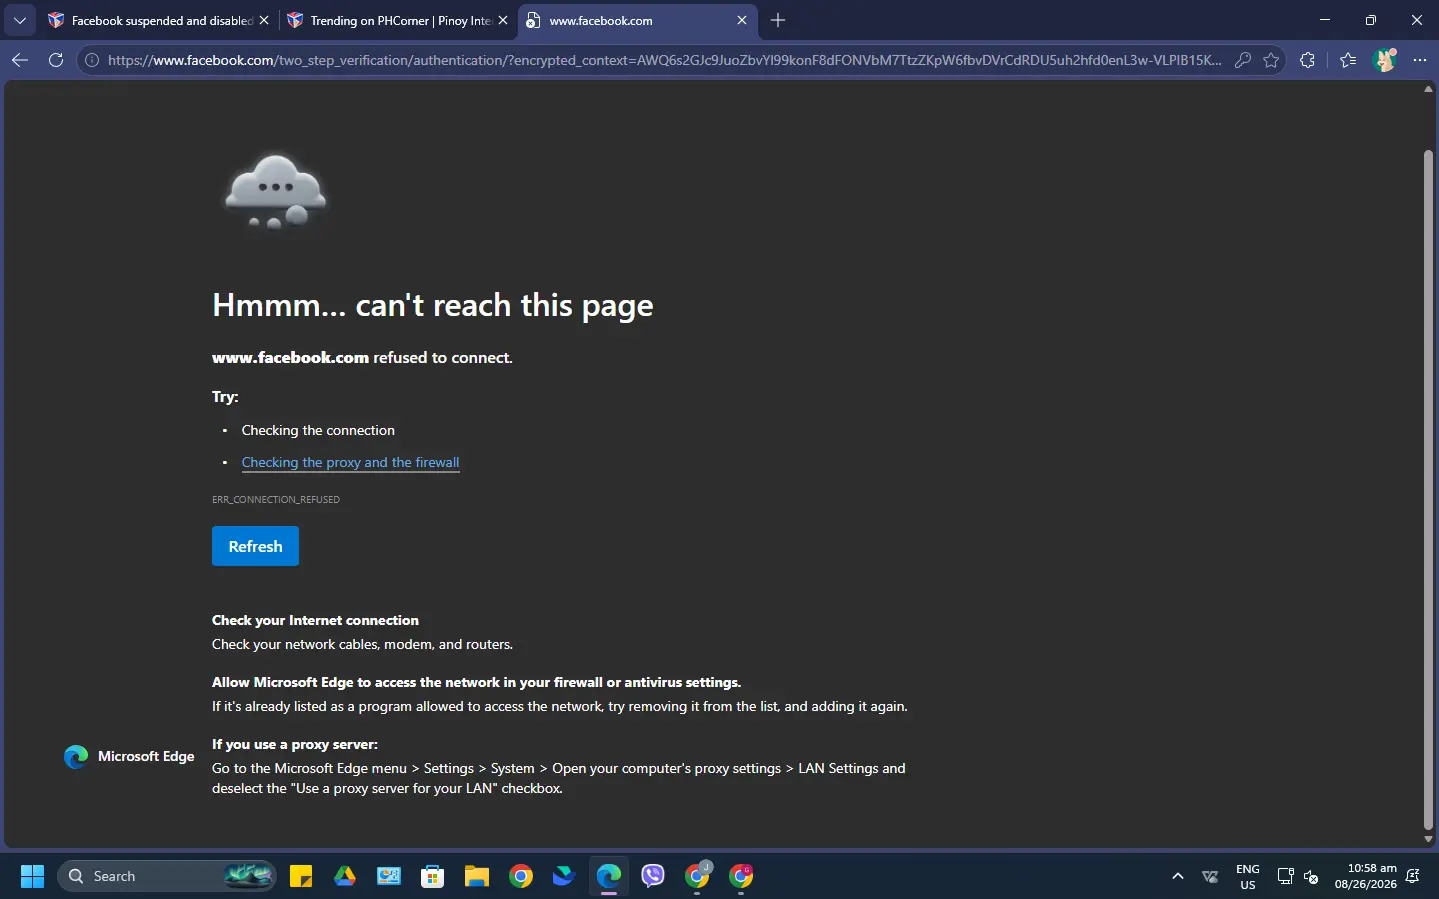Open Chrome with the red profile badge
Image resolution: width=1439 pixels, height=899 pixels.
coord(741,876)
